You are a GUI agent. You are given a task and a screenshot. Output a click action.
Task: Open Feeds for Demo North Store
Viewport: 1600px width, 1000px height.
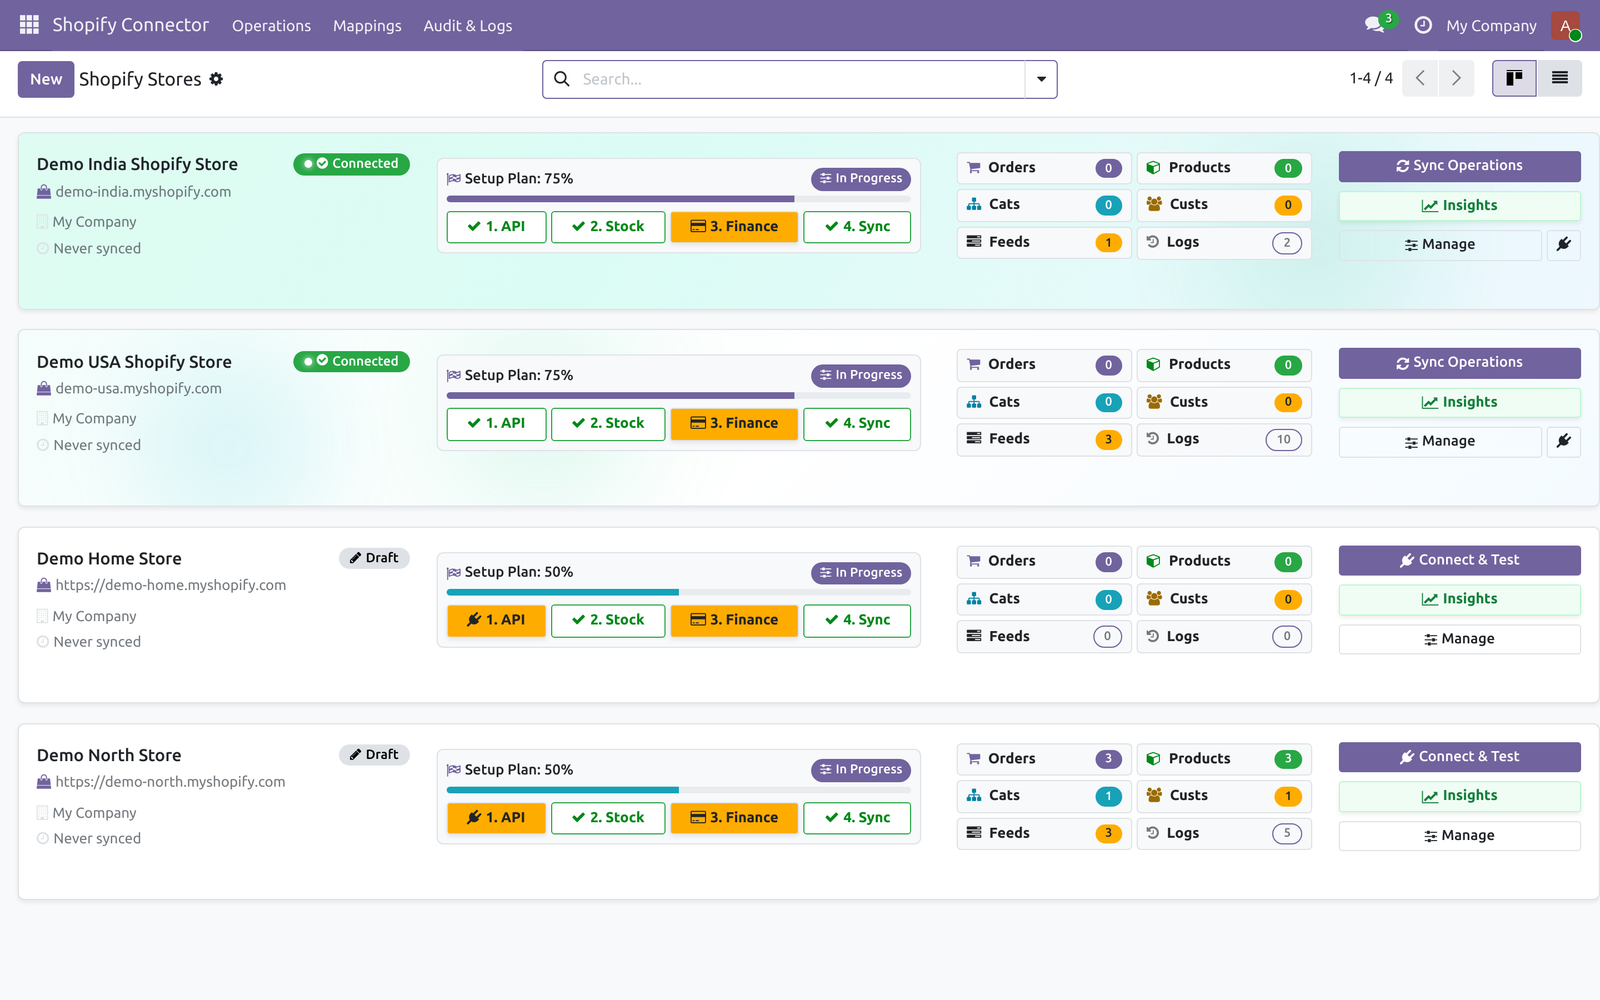click(1044, 833)
